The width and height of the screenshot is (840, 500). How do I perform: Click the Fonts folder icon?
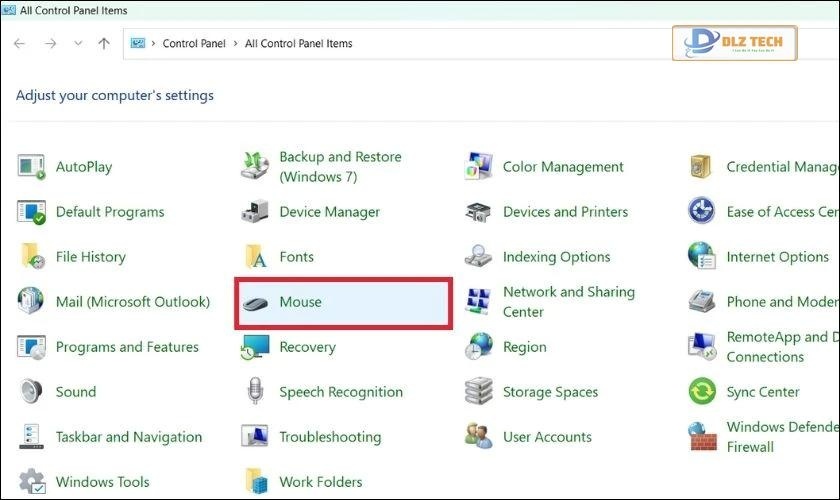point(256,257)
